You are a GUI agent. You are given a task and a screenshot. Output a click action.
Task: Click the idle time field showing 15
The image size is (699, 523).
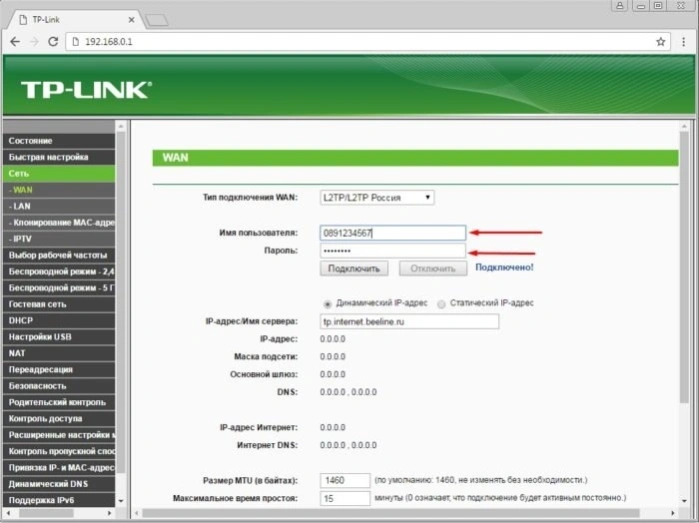[x=345, y=498]
